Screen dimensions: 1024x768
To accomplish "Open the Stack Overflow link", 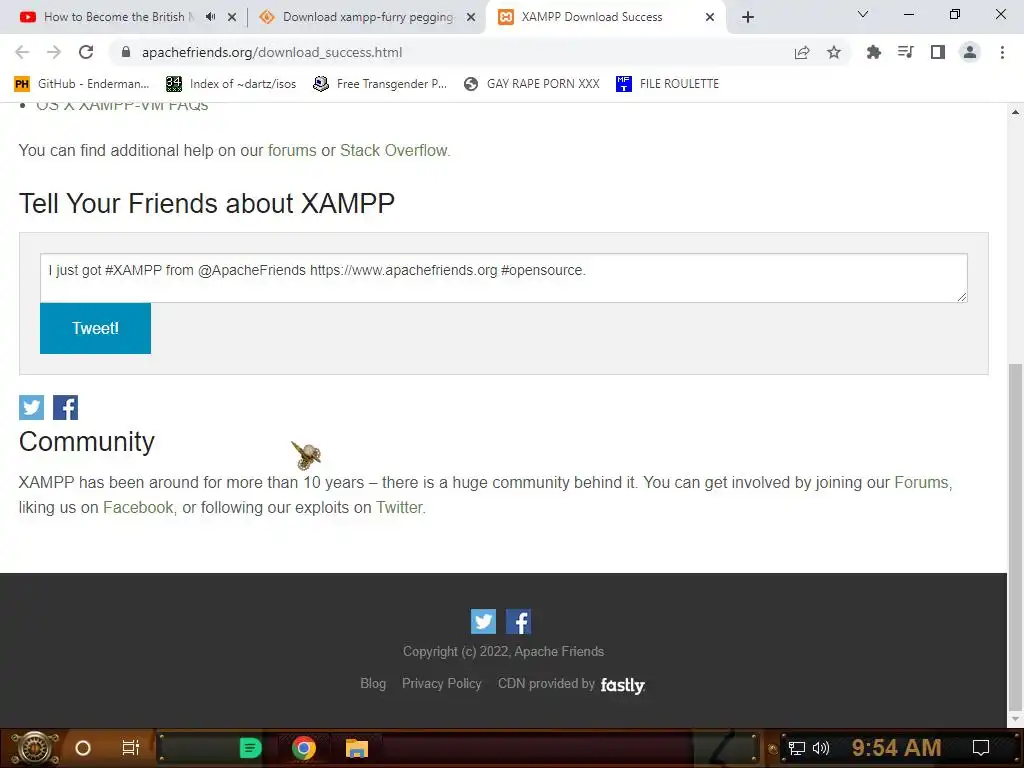I will click(x=394, y=150).
